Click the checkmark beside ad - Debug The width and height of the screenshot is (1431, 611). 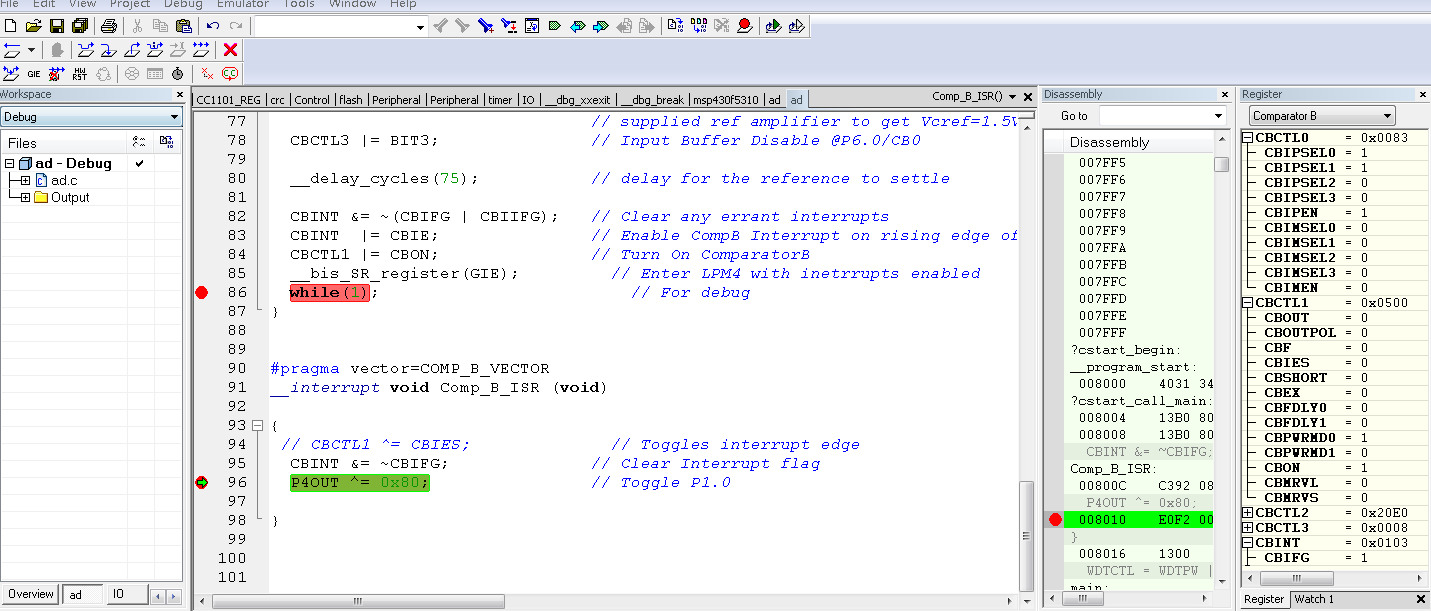pyautogui.click(x=140, y=163)
